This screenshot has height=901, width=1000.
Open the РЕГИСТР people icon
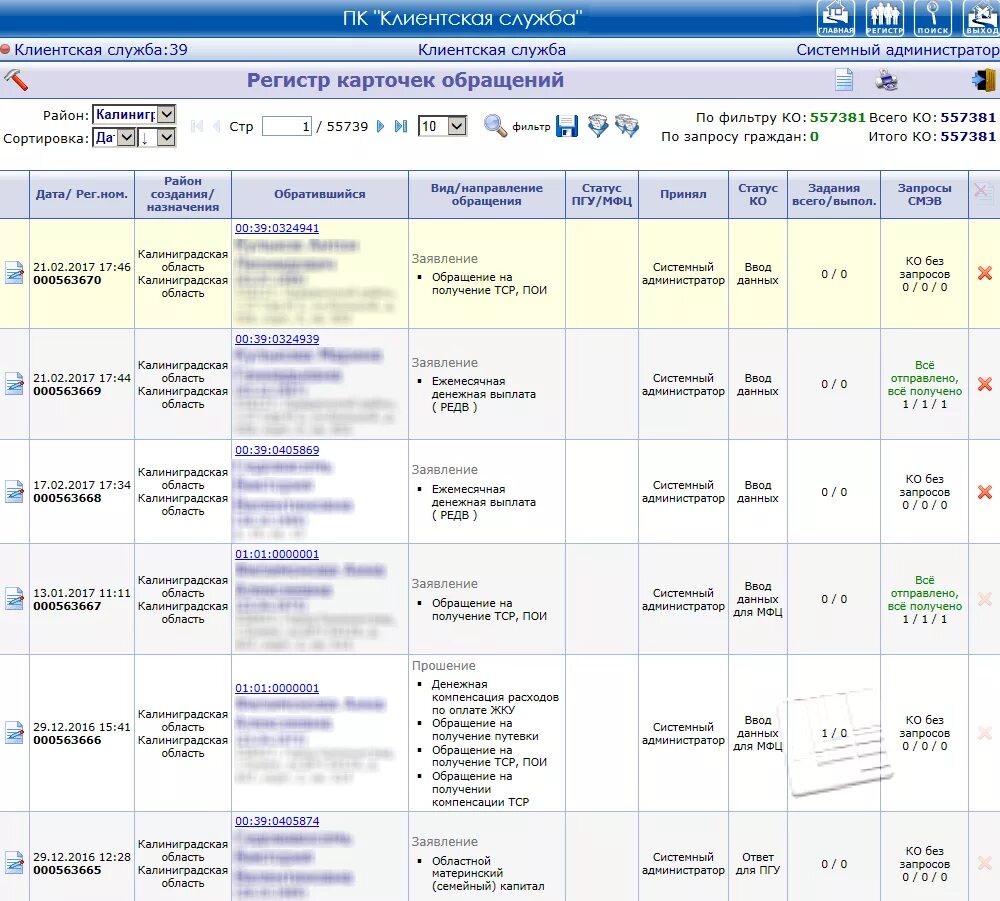point(884,18)
